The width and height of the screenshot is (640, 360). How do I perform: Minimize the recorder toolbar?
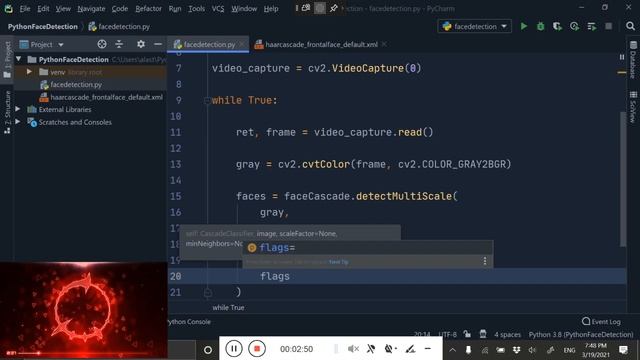(x=428, y=349)
